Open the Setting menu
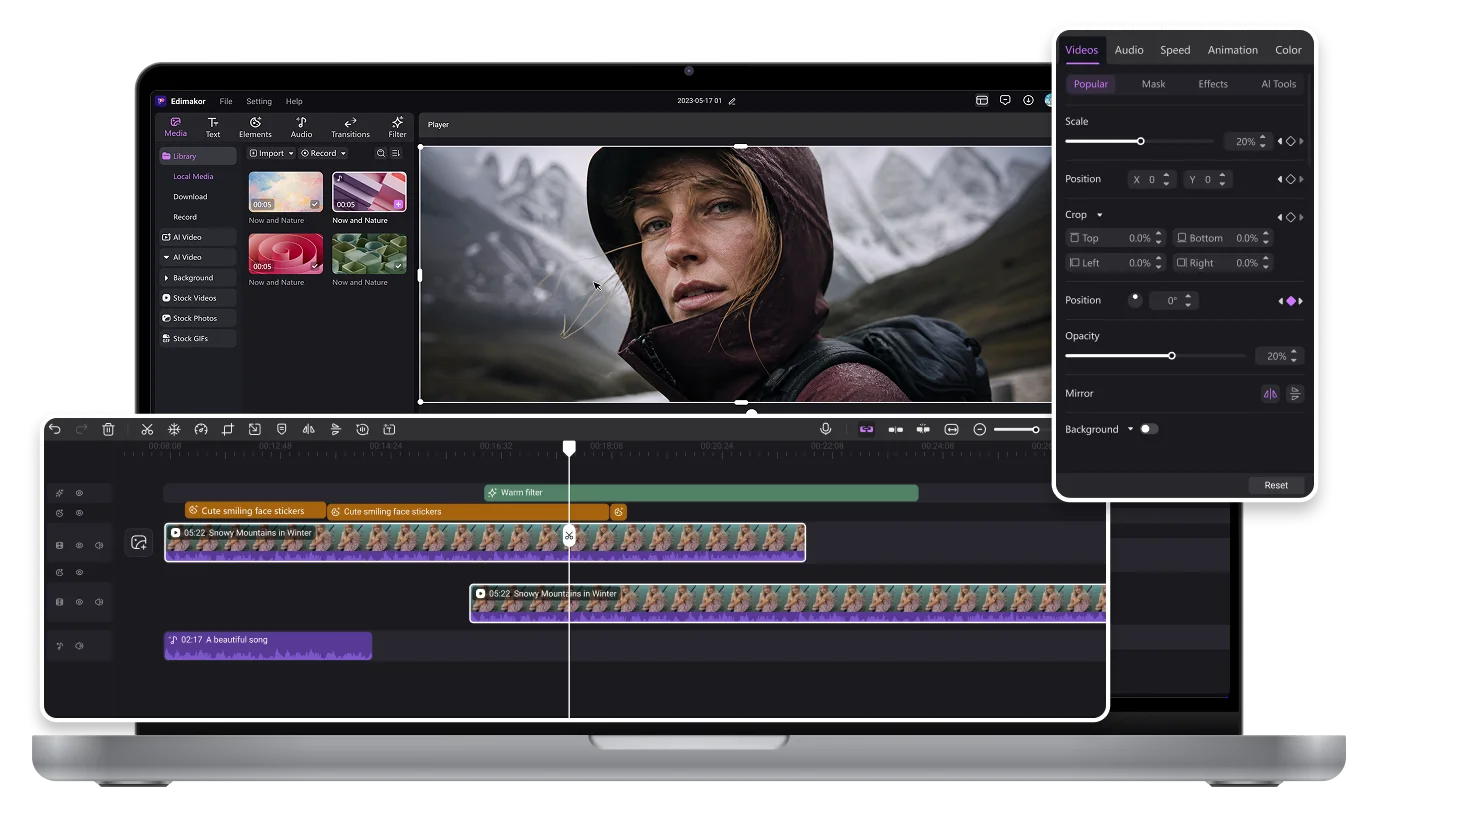1472x836 pixels. [x=259, y=101]
